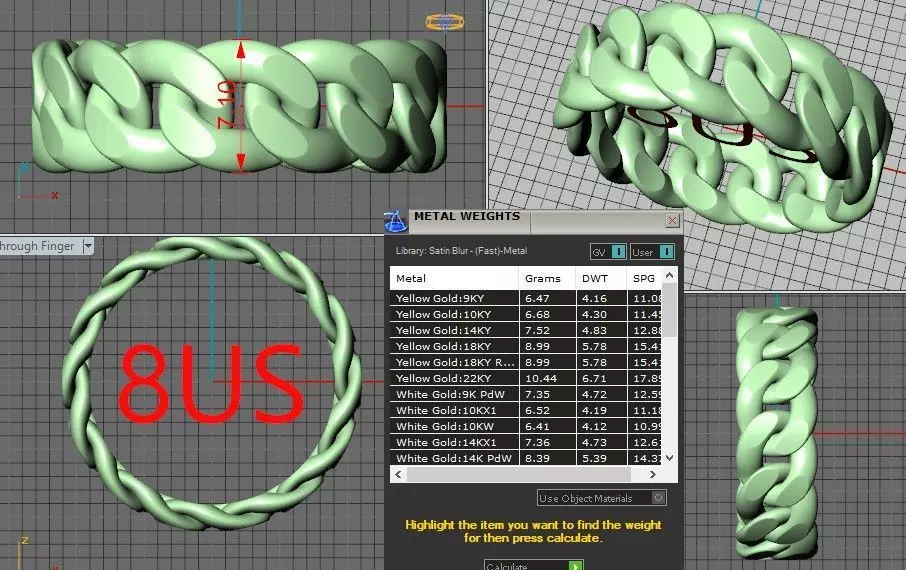The image size is (906, 570).
Task: Click the scroll right arrow below metals table
Action: 652,474
